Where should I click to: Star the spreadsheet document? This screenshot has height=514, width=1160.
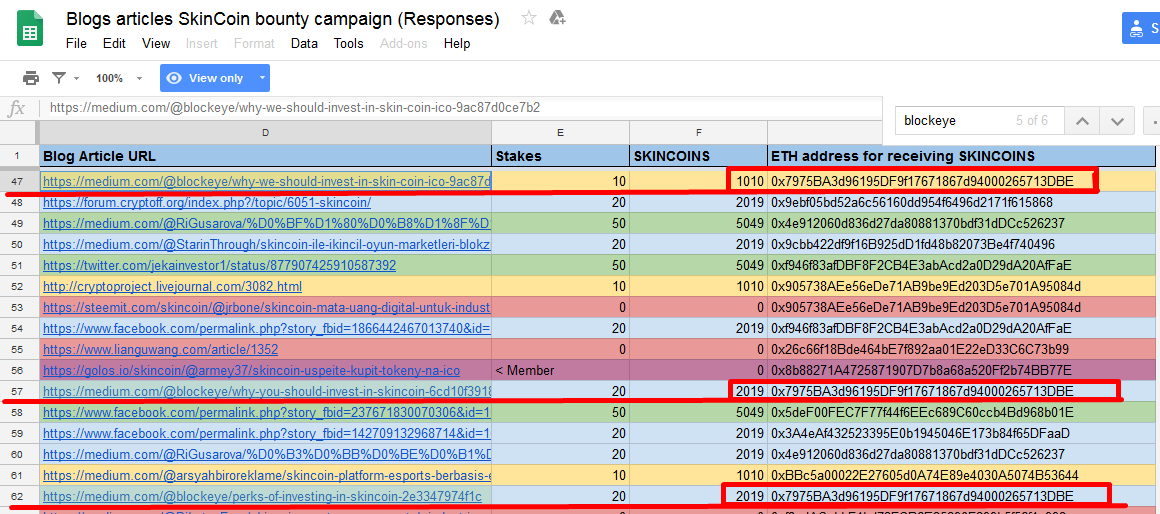coord(529,18)
